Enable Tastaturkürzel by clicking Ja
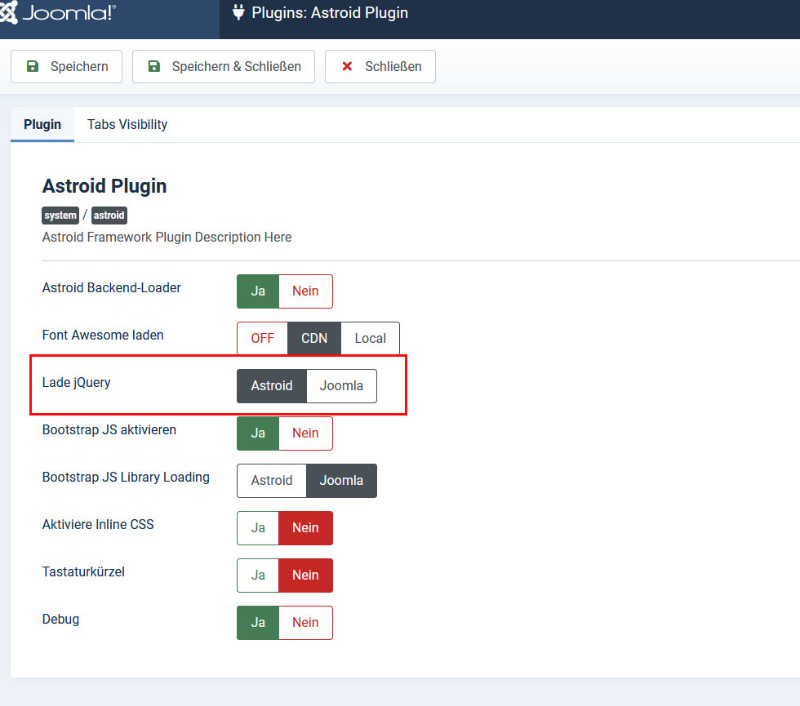The height and width of the screenshot is (706, 800). [x=258, y=575]
